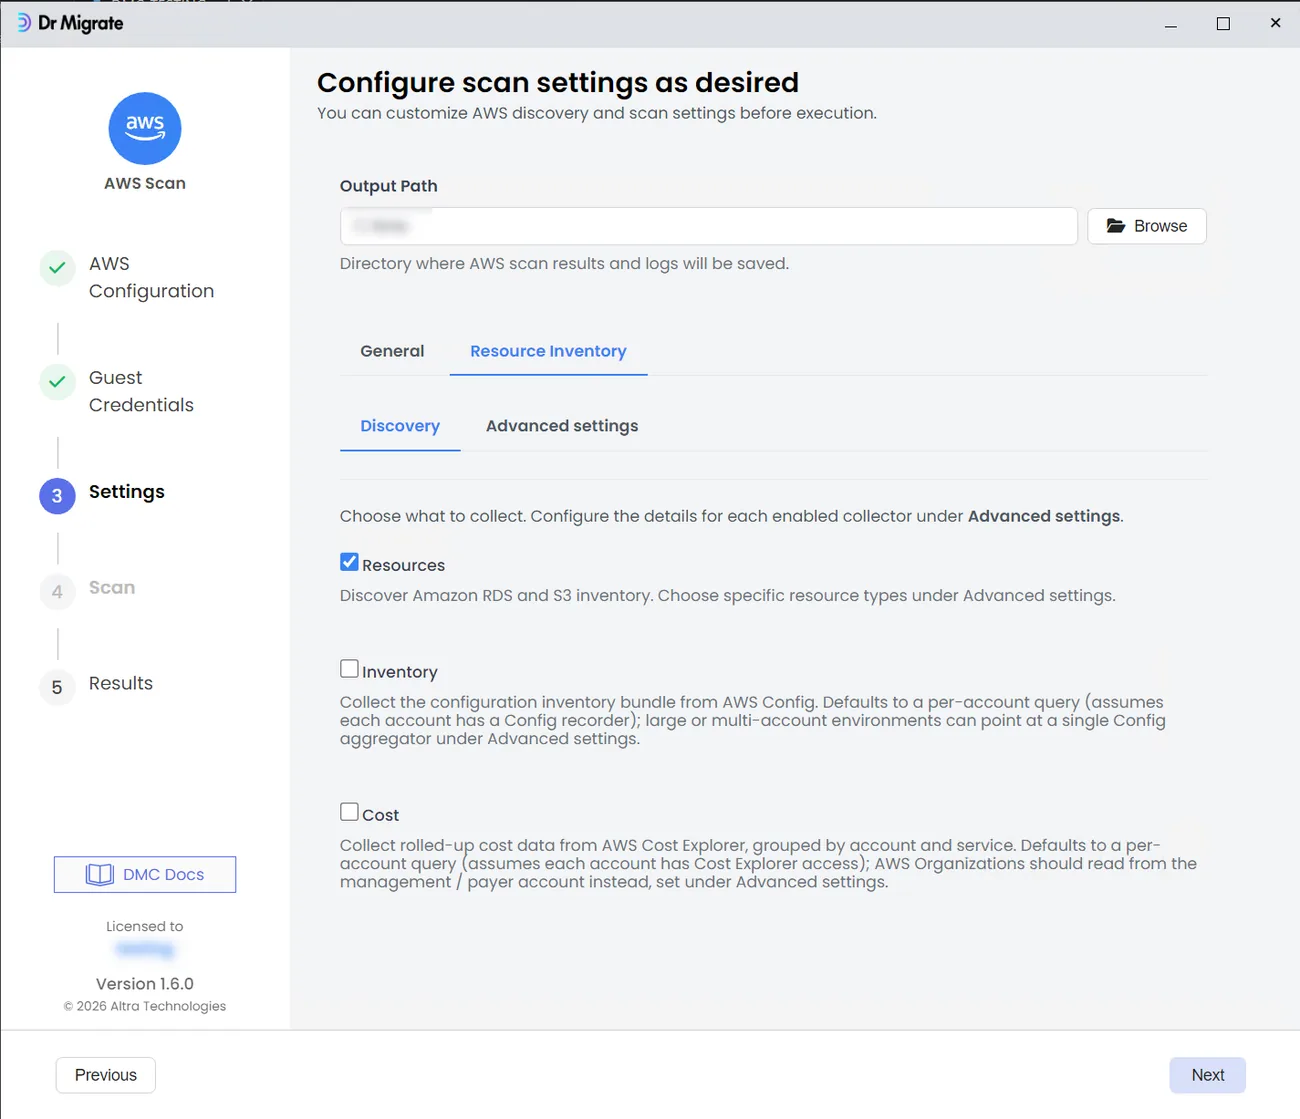
Task: Click the AWS Scan logo circle
Action: (x=145, y=129)
